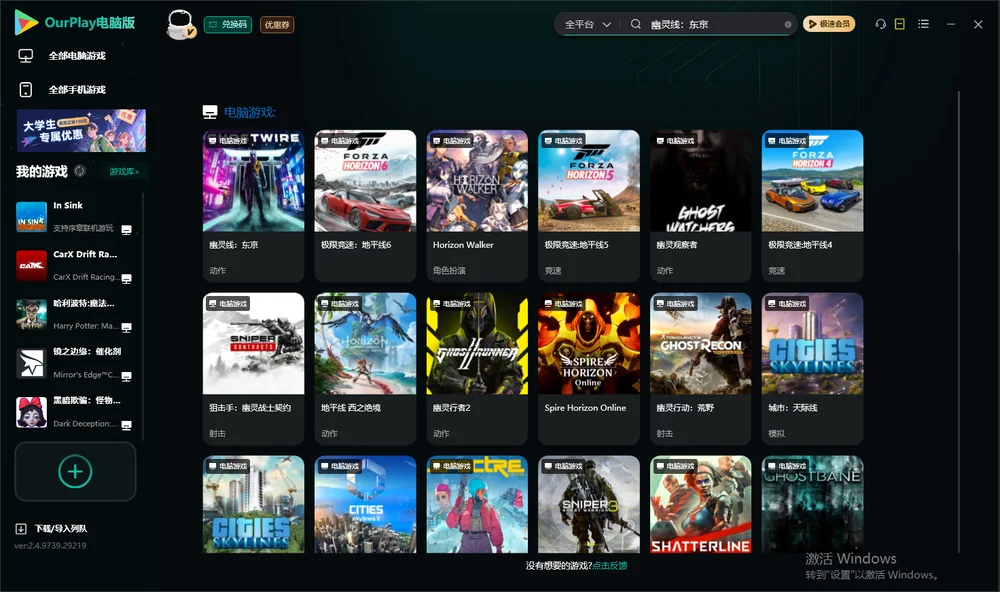Select 全部电脑游戏 in sidebar

coord(77,56)
